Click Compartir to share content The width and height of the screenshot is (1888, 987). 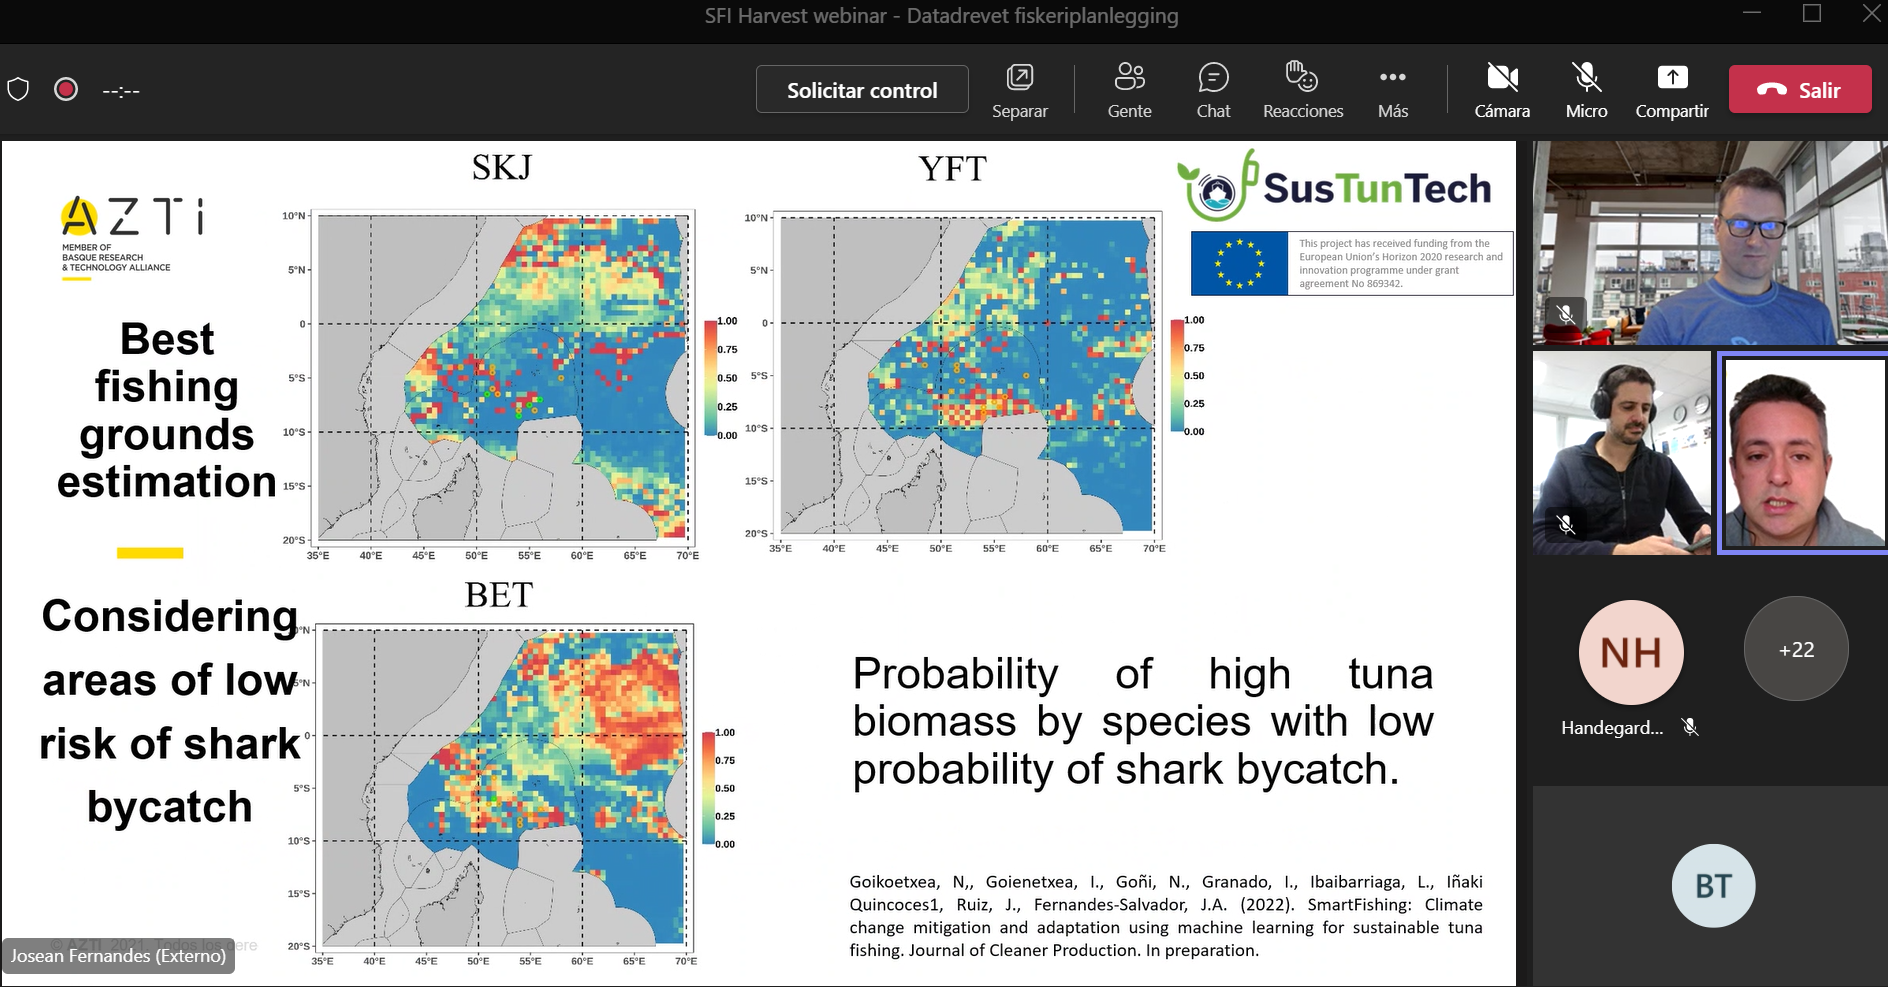tap(1672, 90)
